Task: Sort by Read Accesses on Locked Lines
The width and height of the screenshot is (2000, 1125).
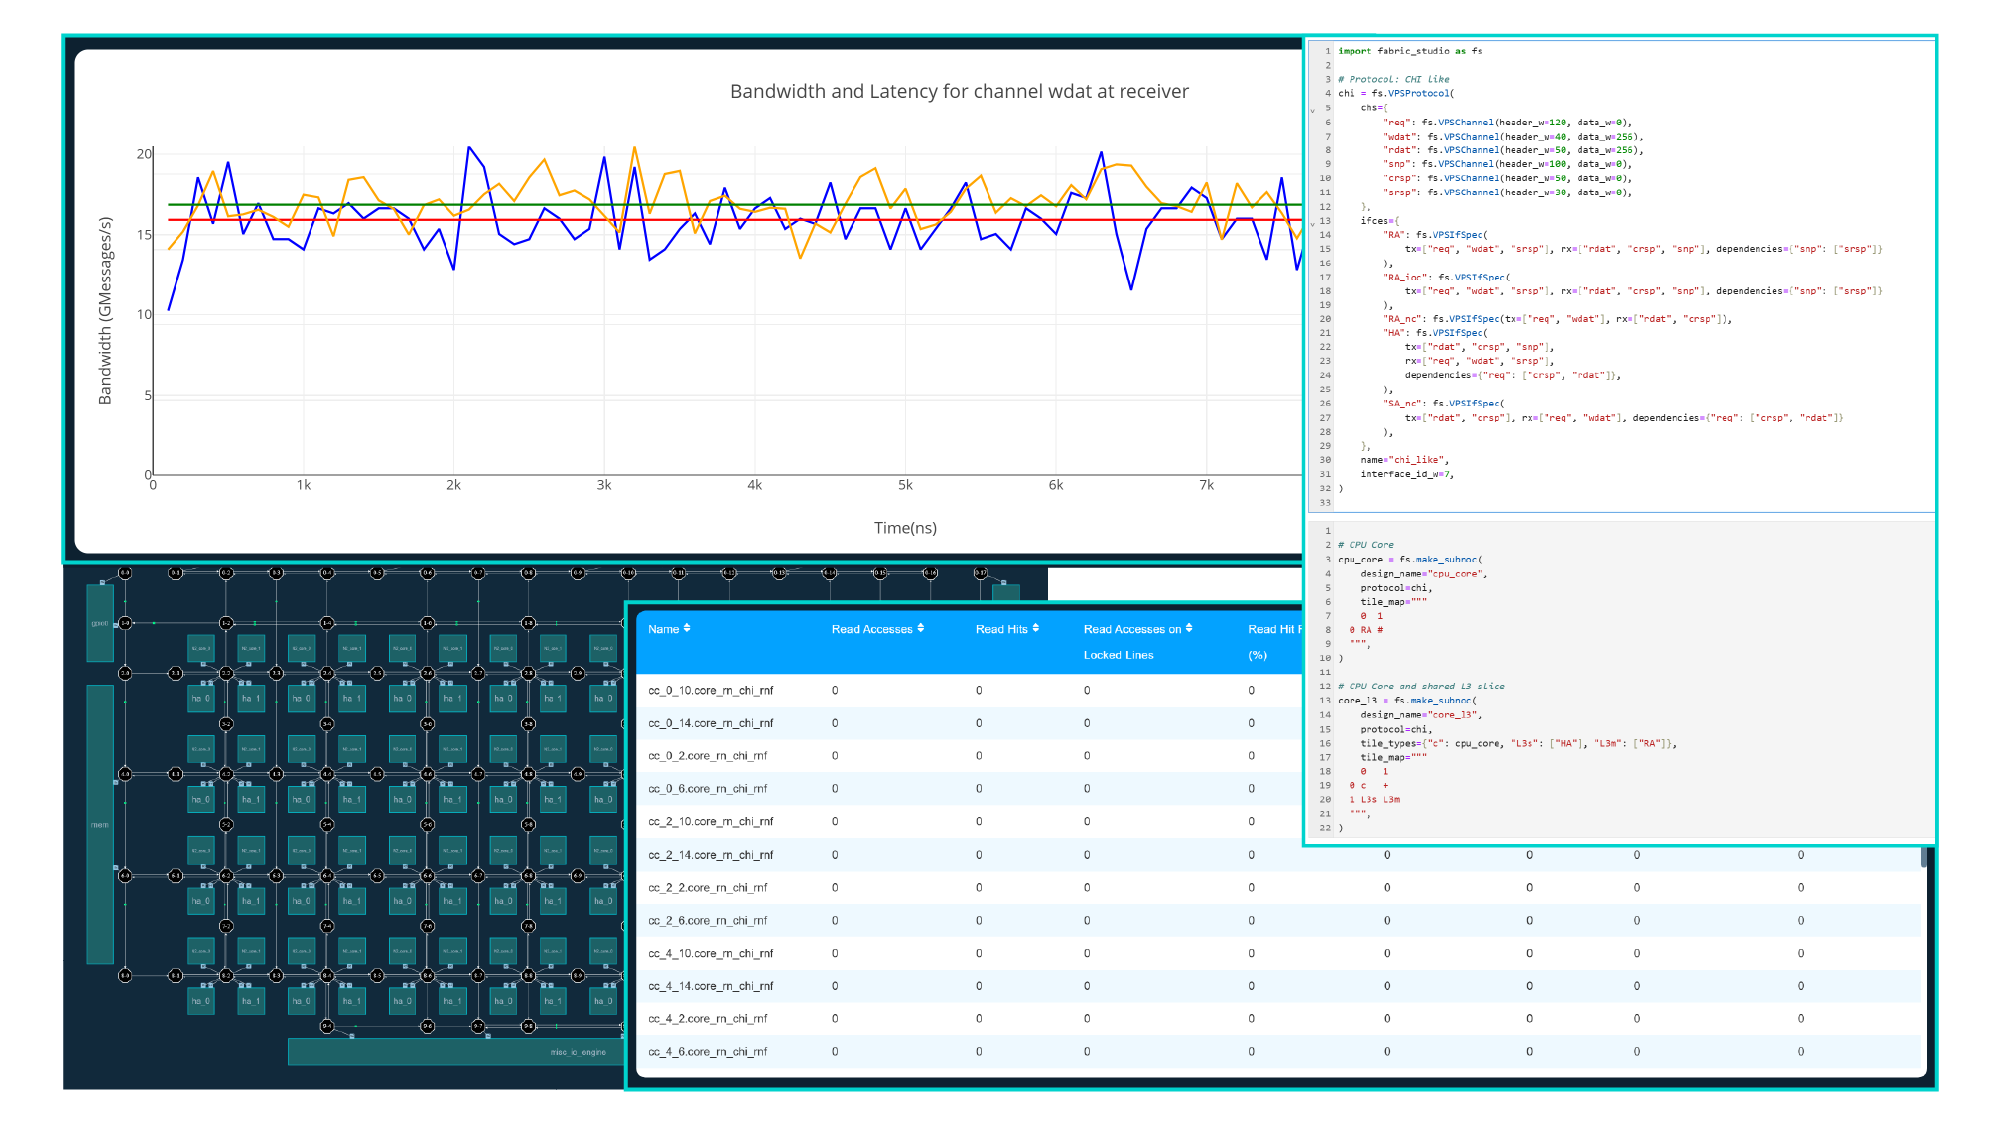Action: click(x=1188, y=629)
